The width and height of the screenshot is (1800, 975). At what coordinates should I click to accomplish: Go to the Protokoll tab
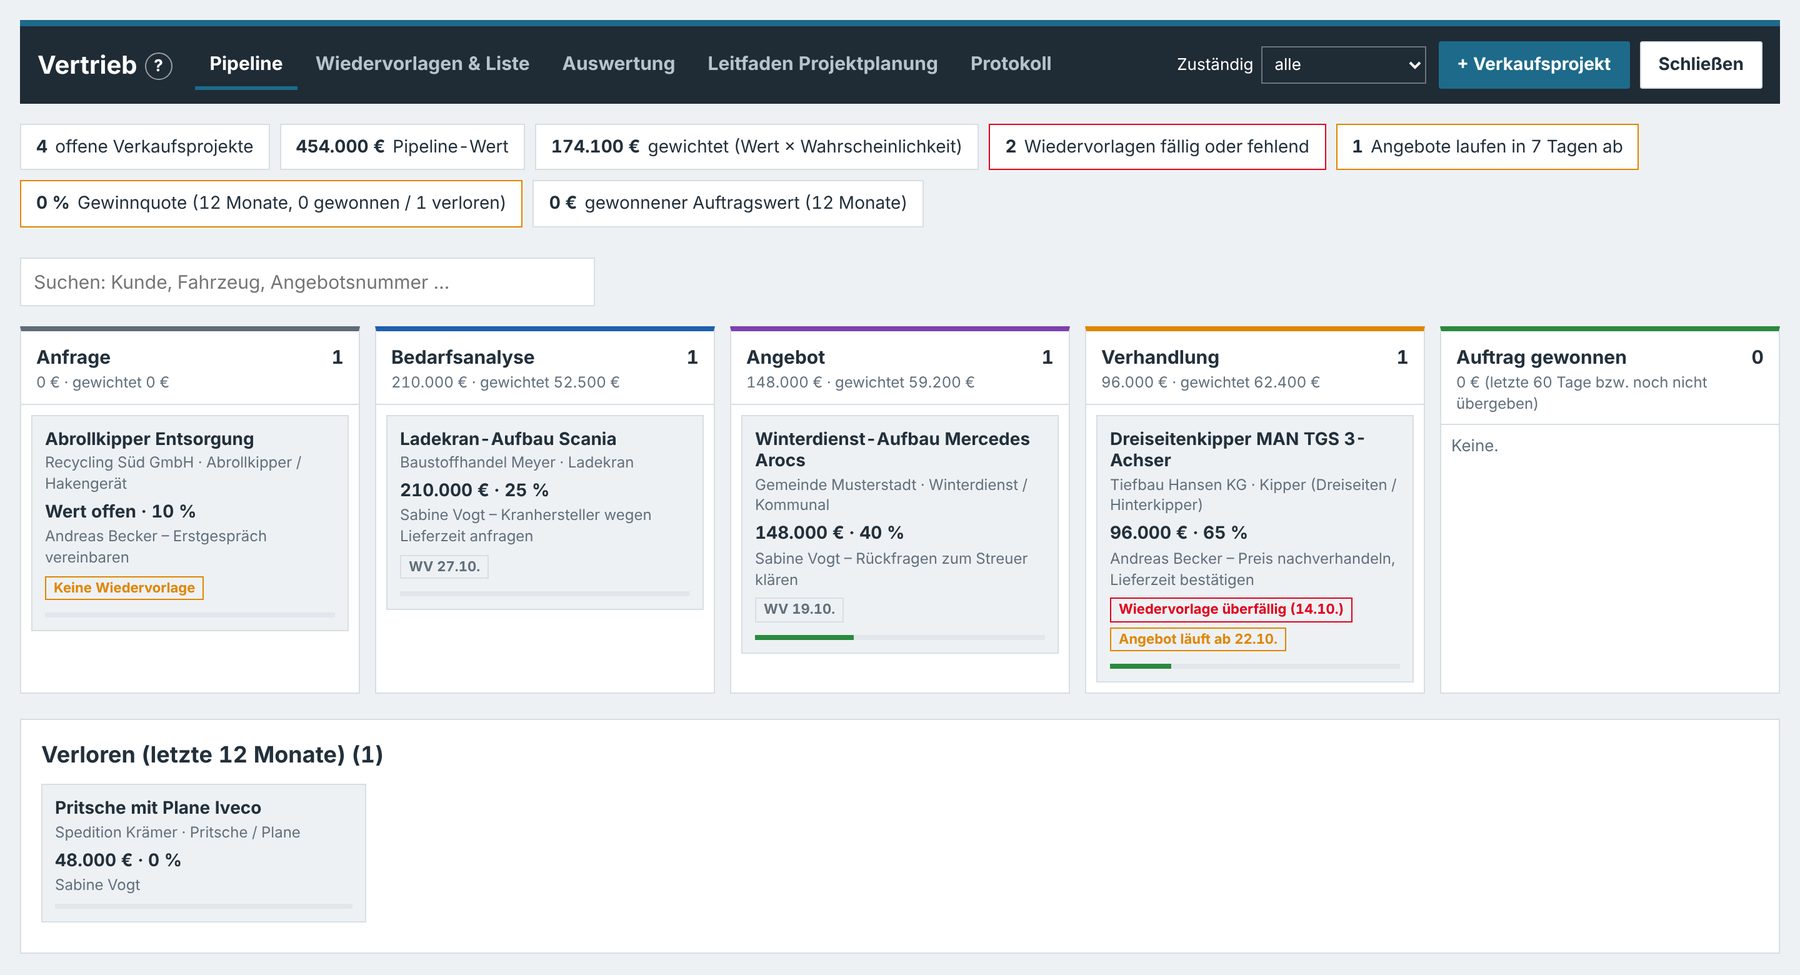click(x=1010, y=64)
